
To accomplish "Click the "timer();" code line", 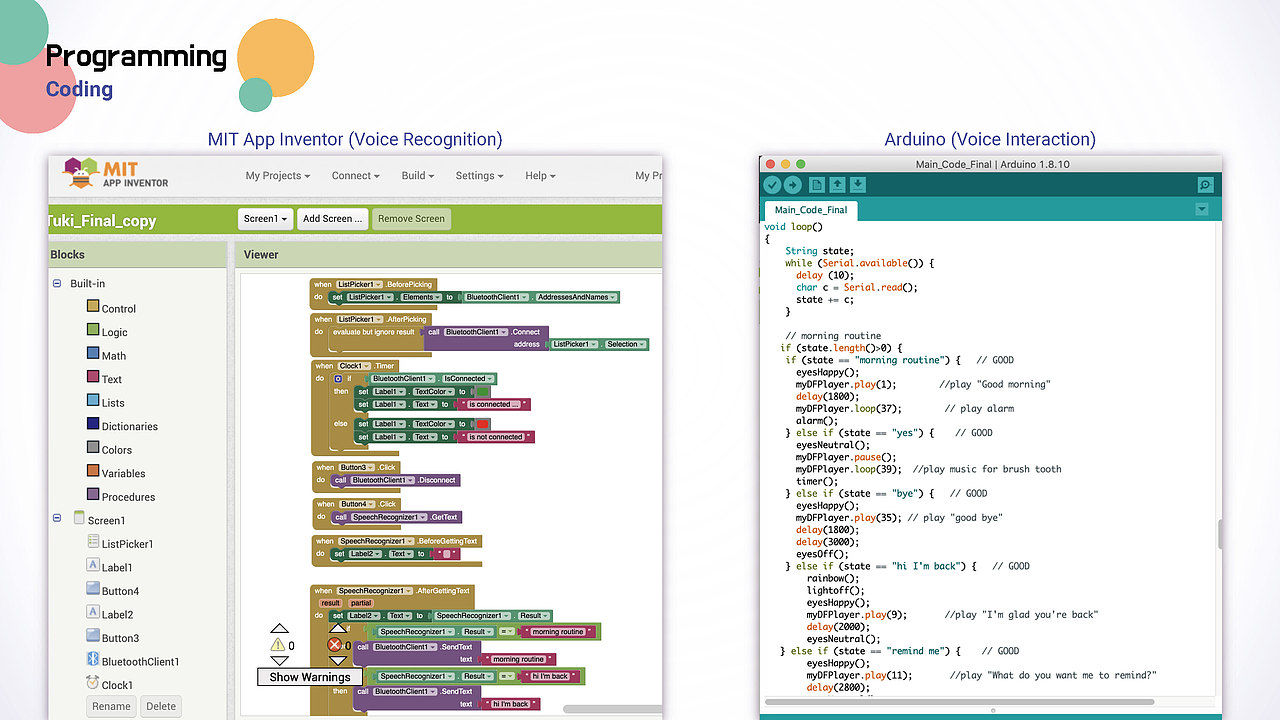I will tap(817, 481).
